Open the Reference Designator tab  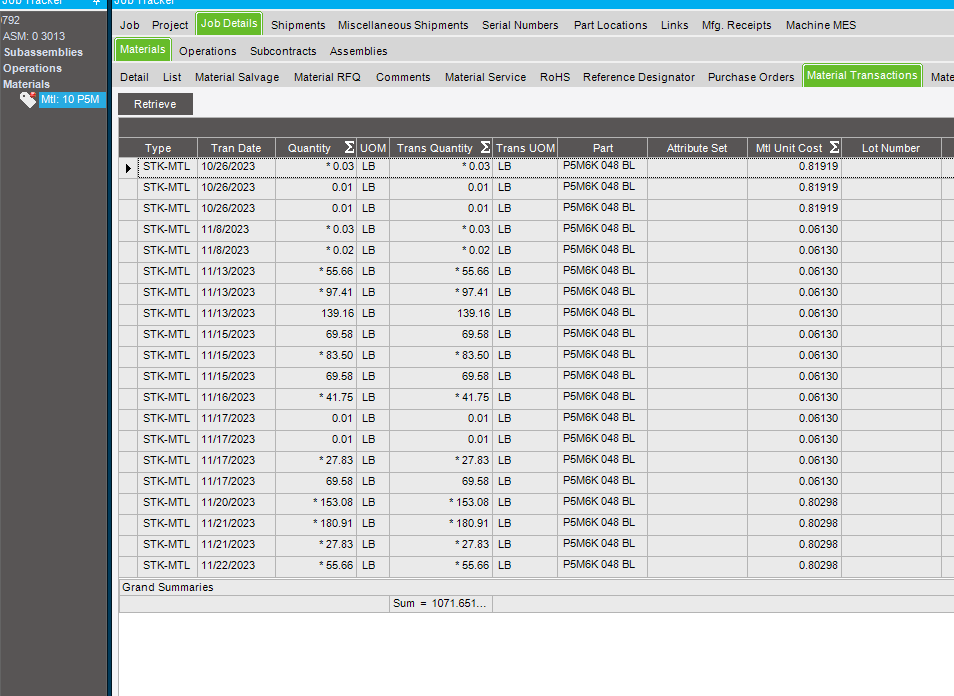[x=638, y=77]
